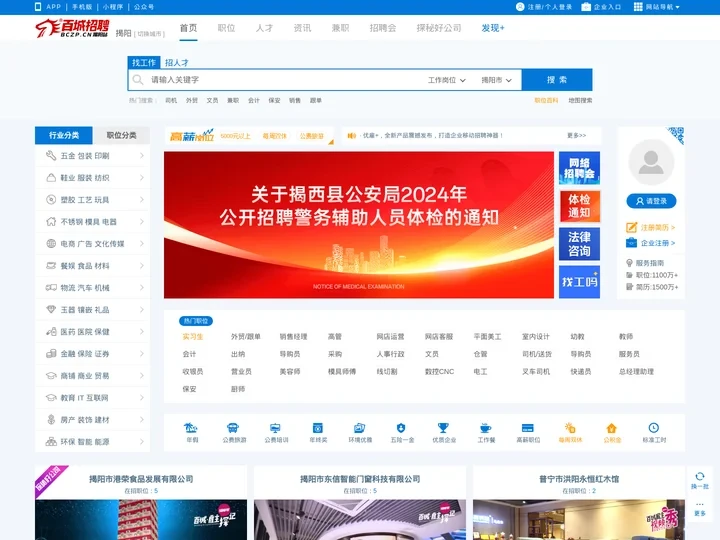
Task: Pick the 五险一金 shield icon
Action: click(401, 428)
